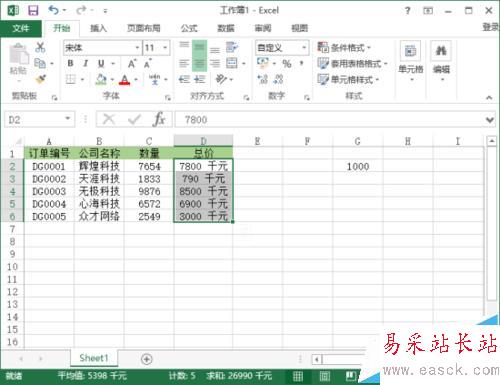
Task: Switch to the 页面布局 tab
Action: 144,28
